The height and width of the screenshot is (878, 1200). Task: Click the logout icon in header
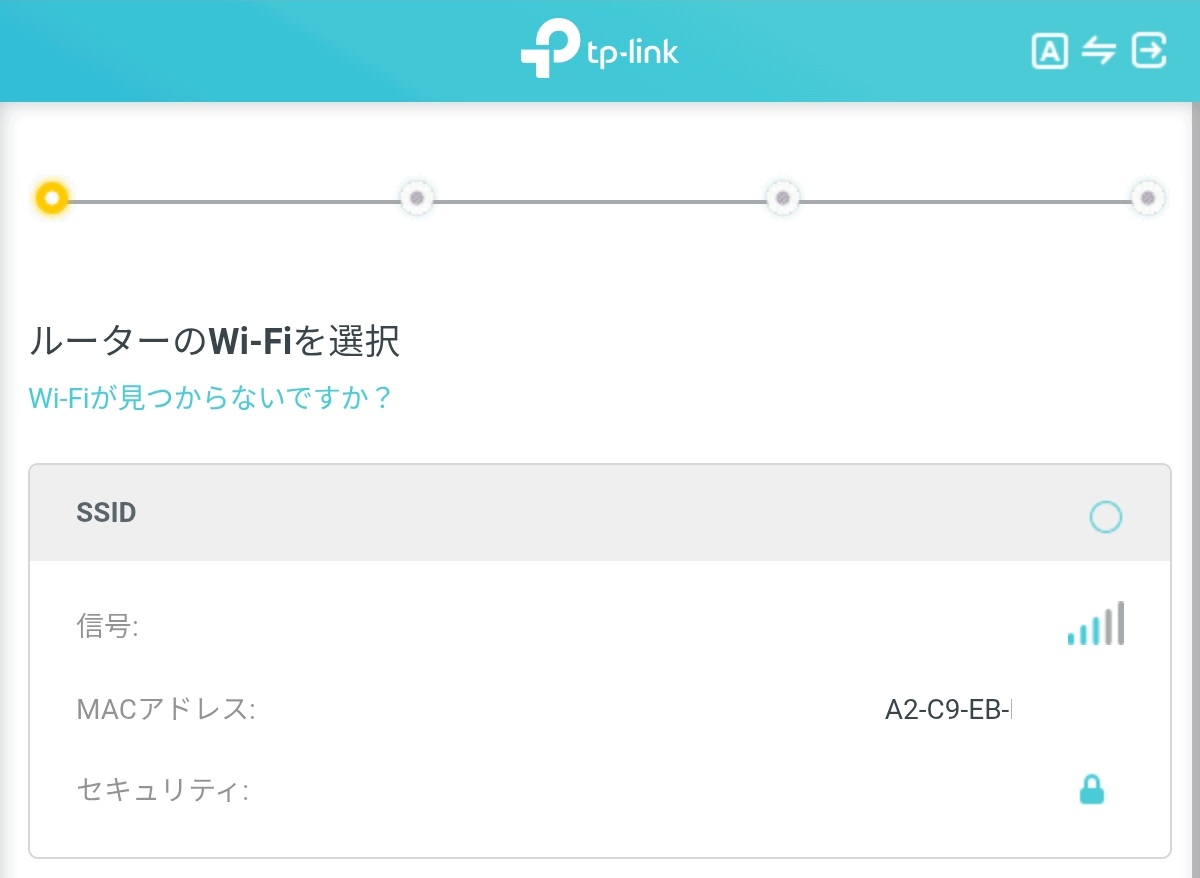[x=1149, y=50]
